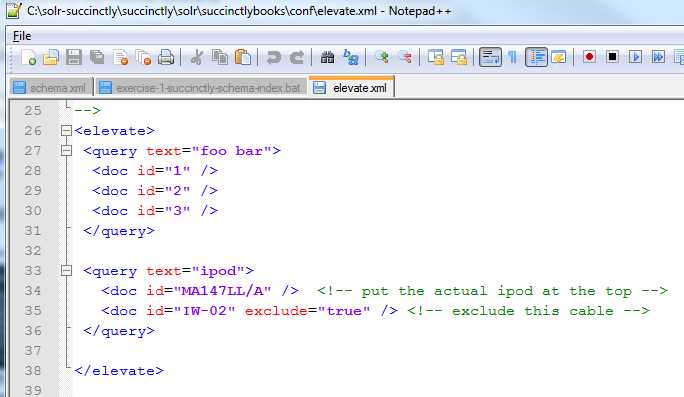The height and width of the screenshot is (397, 684).
Task: Click the closing query tag on line 31
Action: coord(119,231)
